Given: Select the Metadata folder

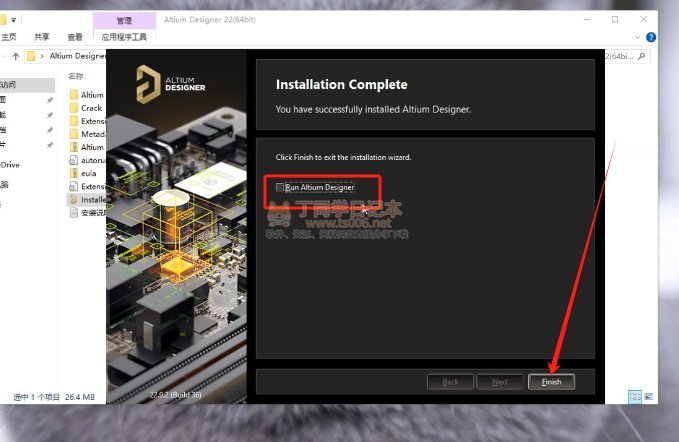Looking at the screenshot, I should pyautogui.click(x=87, y=134).
